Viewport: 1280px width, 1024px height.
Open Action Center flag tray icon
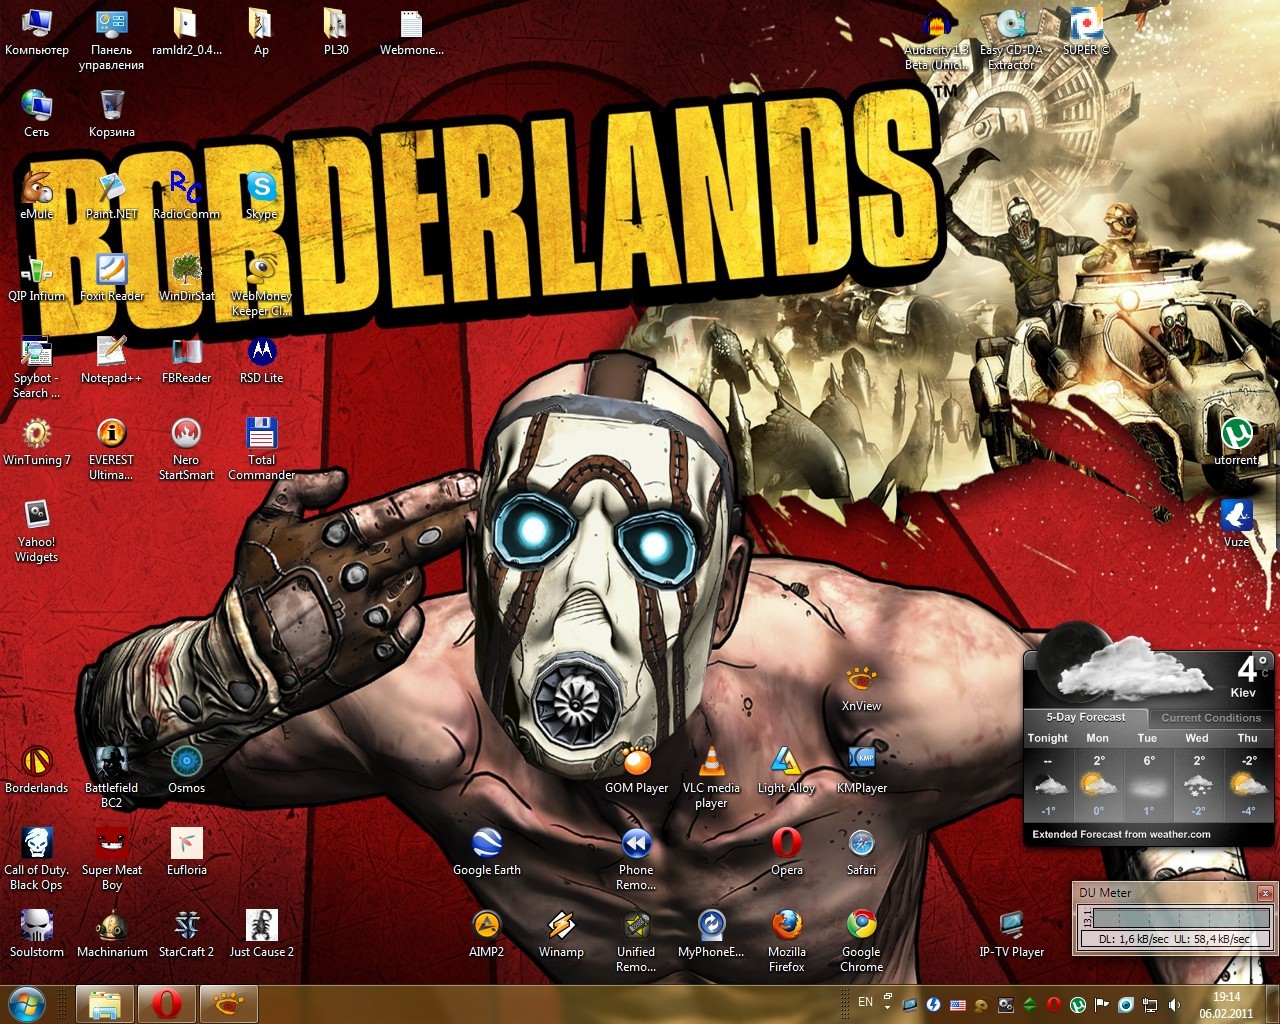pos(1102,1005)
